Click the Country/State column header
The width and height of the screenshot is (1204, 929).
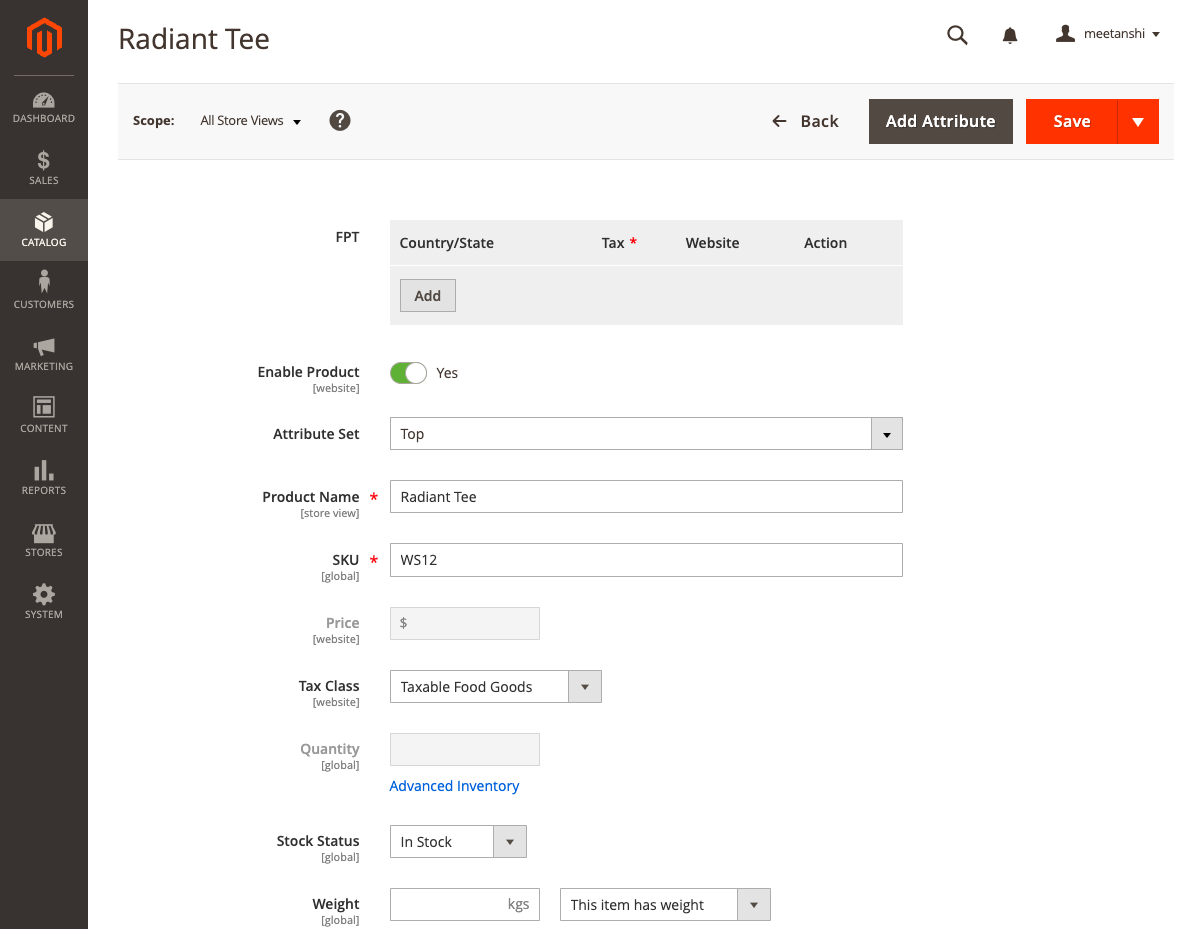447,243
